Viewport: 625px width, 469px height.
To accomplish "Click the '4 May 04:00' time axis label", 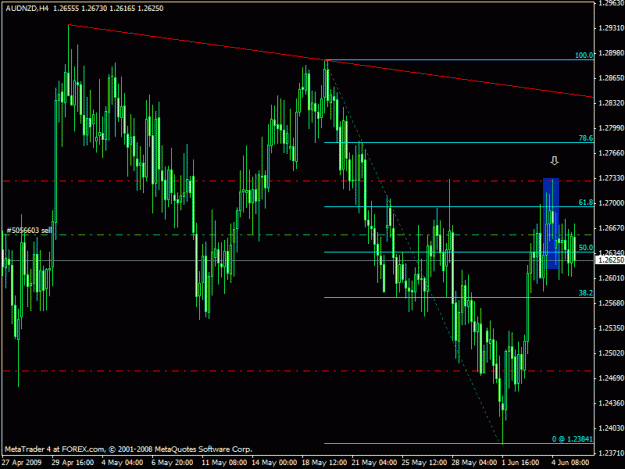I will (x=122, y=463).
